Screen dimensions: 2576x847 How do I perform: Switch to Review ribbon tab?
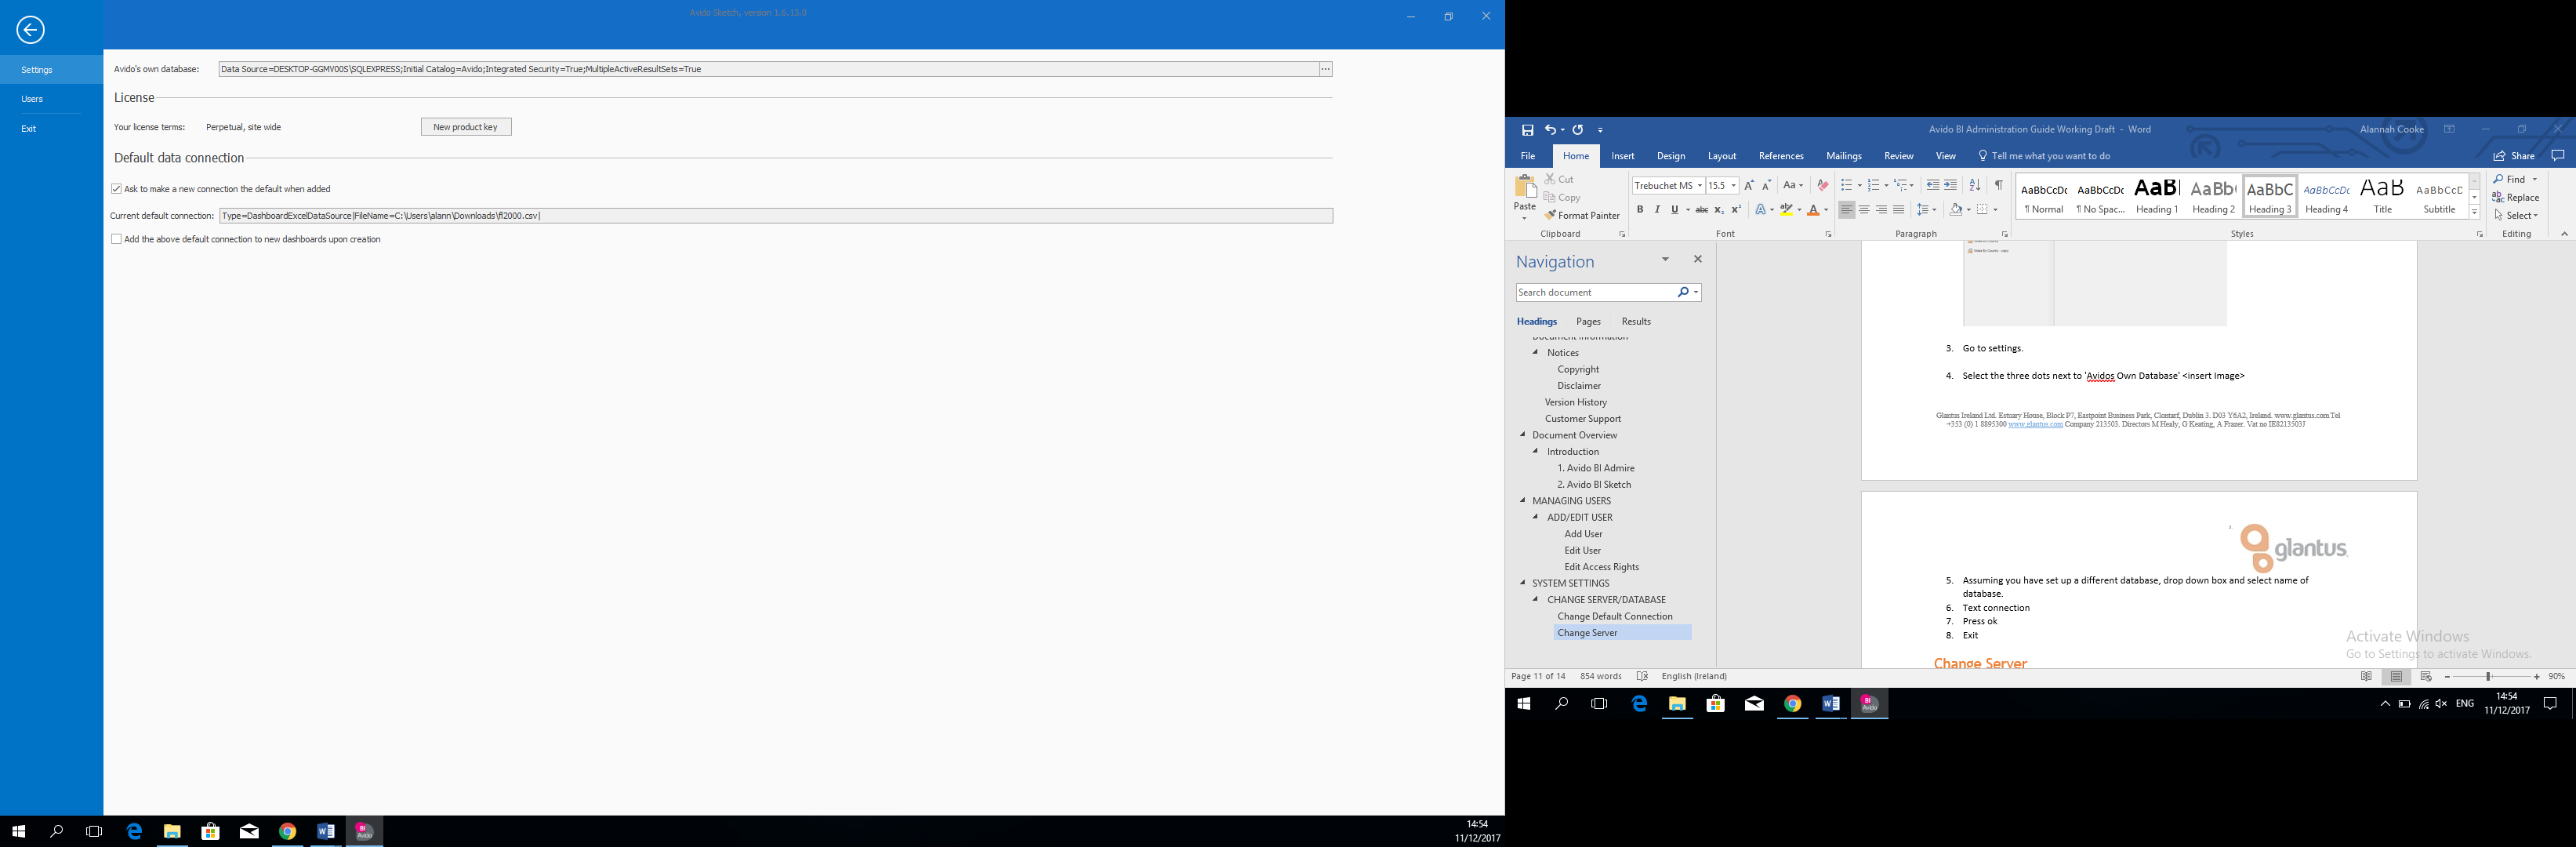(x=1898, y=156)
